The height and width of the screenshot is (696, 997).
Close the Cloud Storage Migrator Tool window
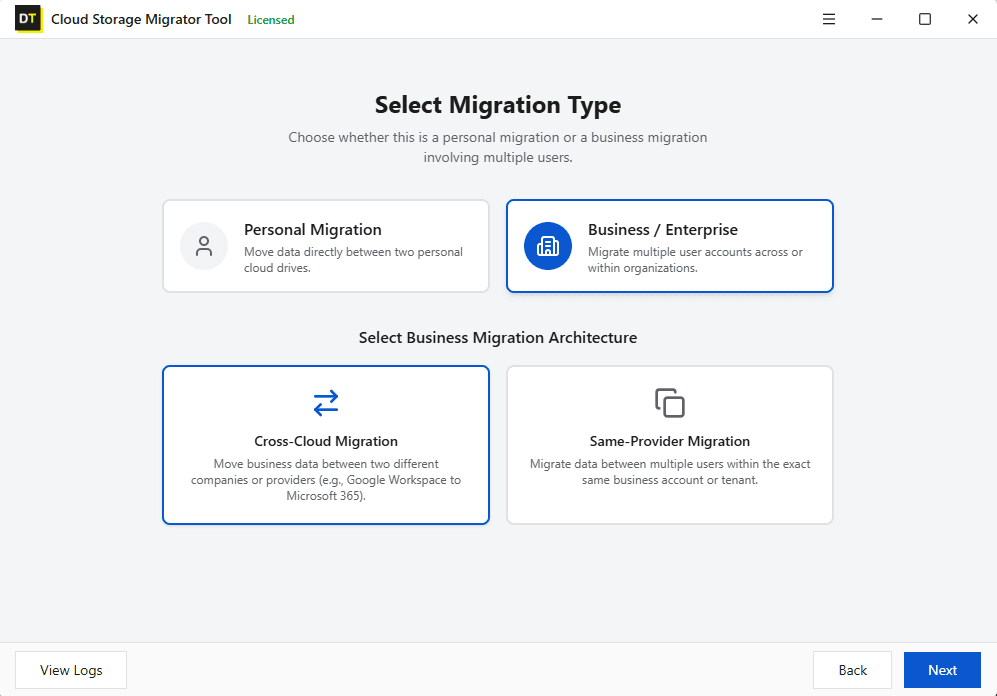coord(973,19)
